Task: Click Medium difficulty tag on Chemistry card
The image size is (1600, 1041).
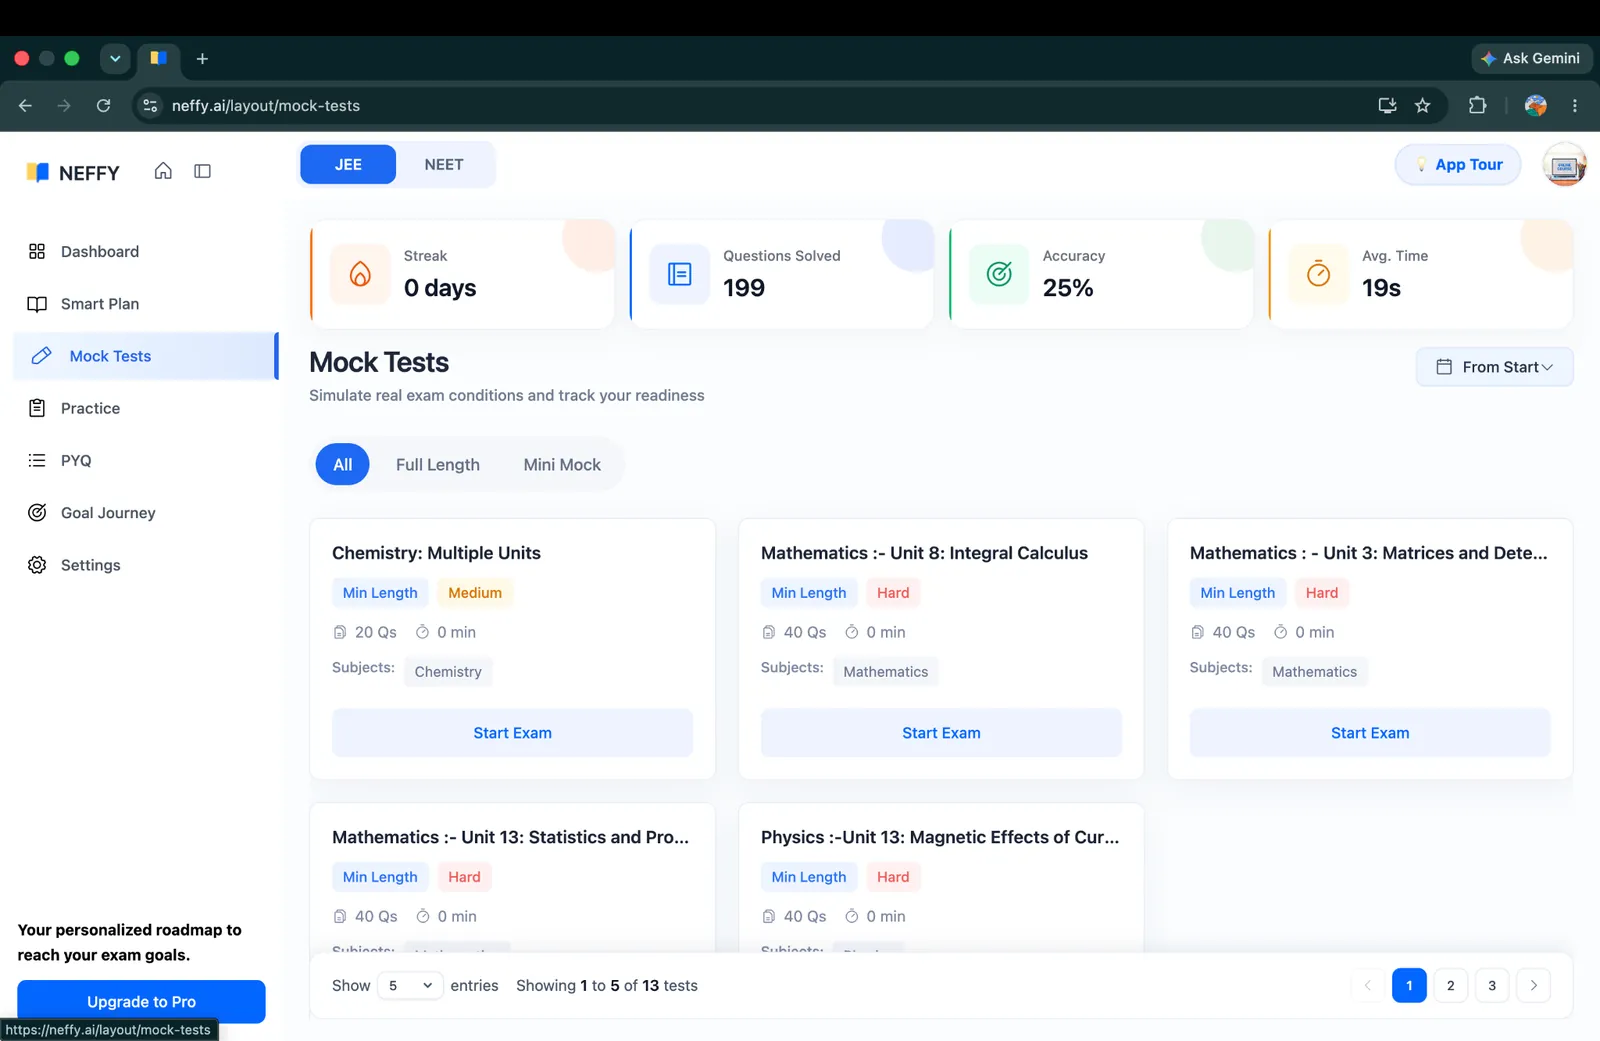Action: point(475,593)
